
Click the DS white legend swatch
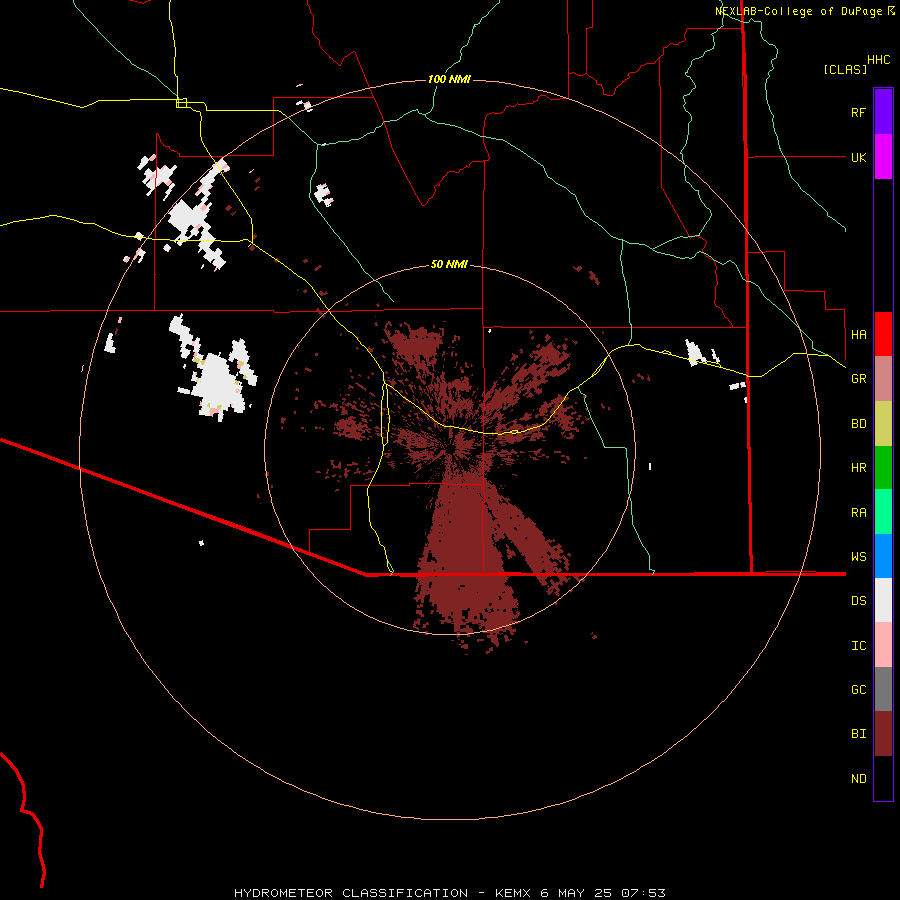tap(883, 600)
